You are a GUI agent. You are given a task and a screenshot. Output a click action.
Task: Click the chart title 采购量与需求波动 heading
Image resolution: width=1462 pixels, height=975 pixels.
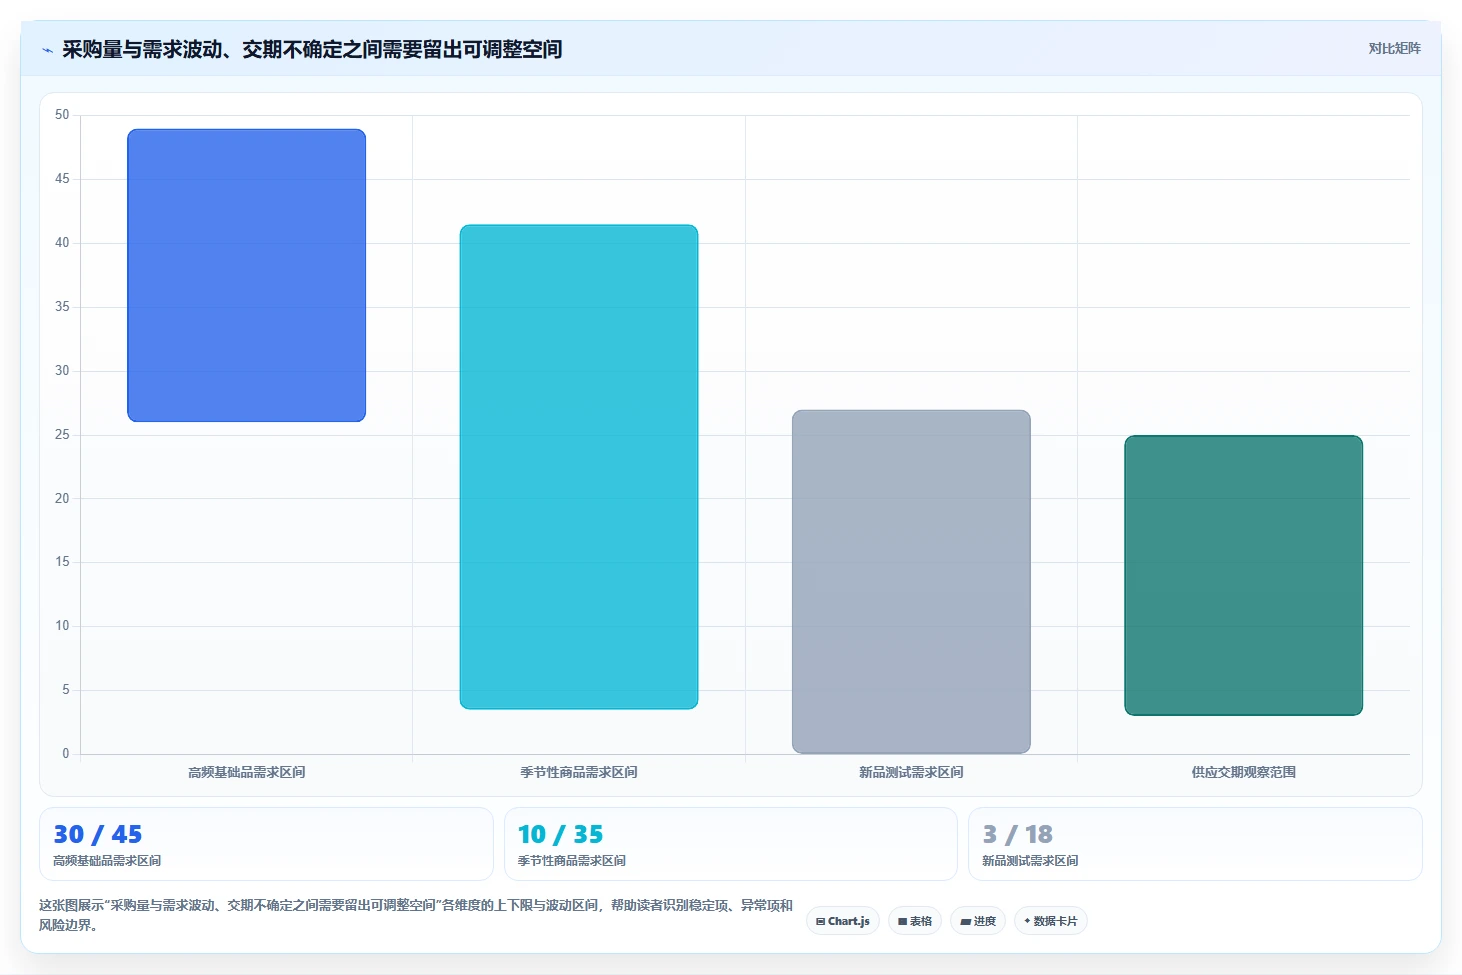coord(312,49)
